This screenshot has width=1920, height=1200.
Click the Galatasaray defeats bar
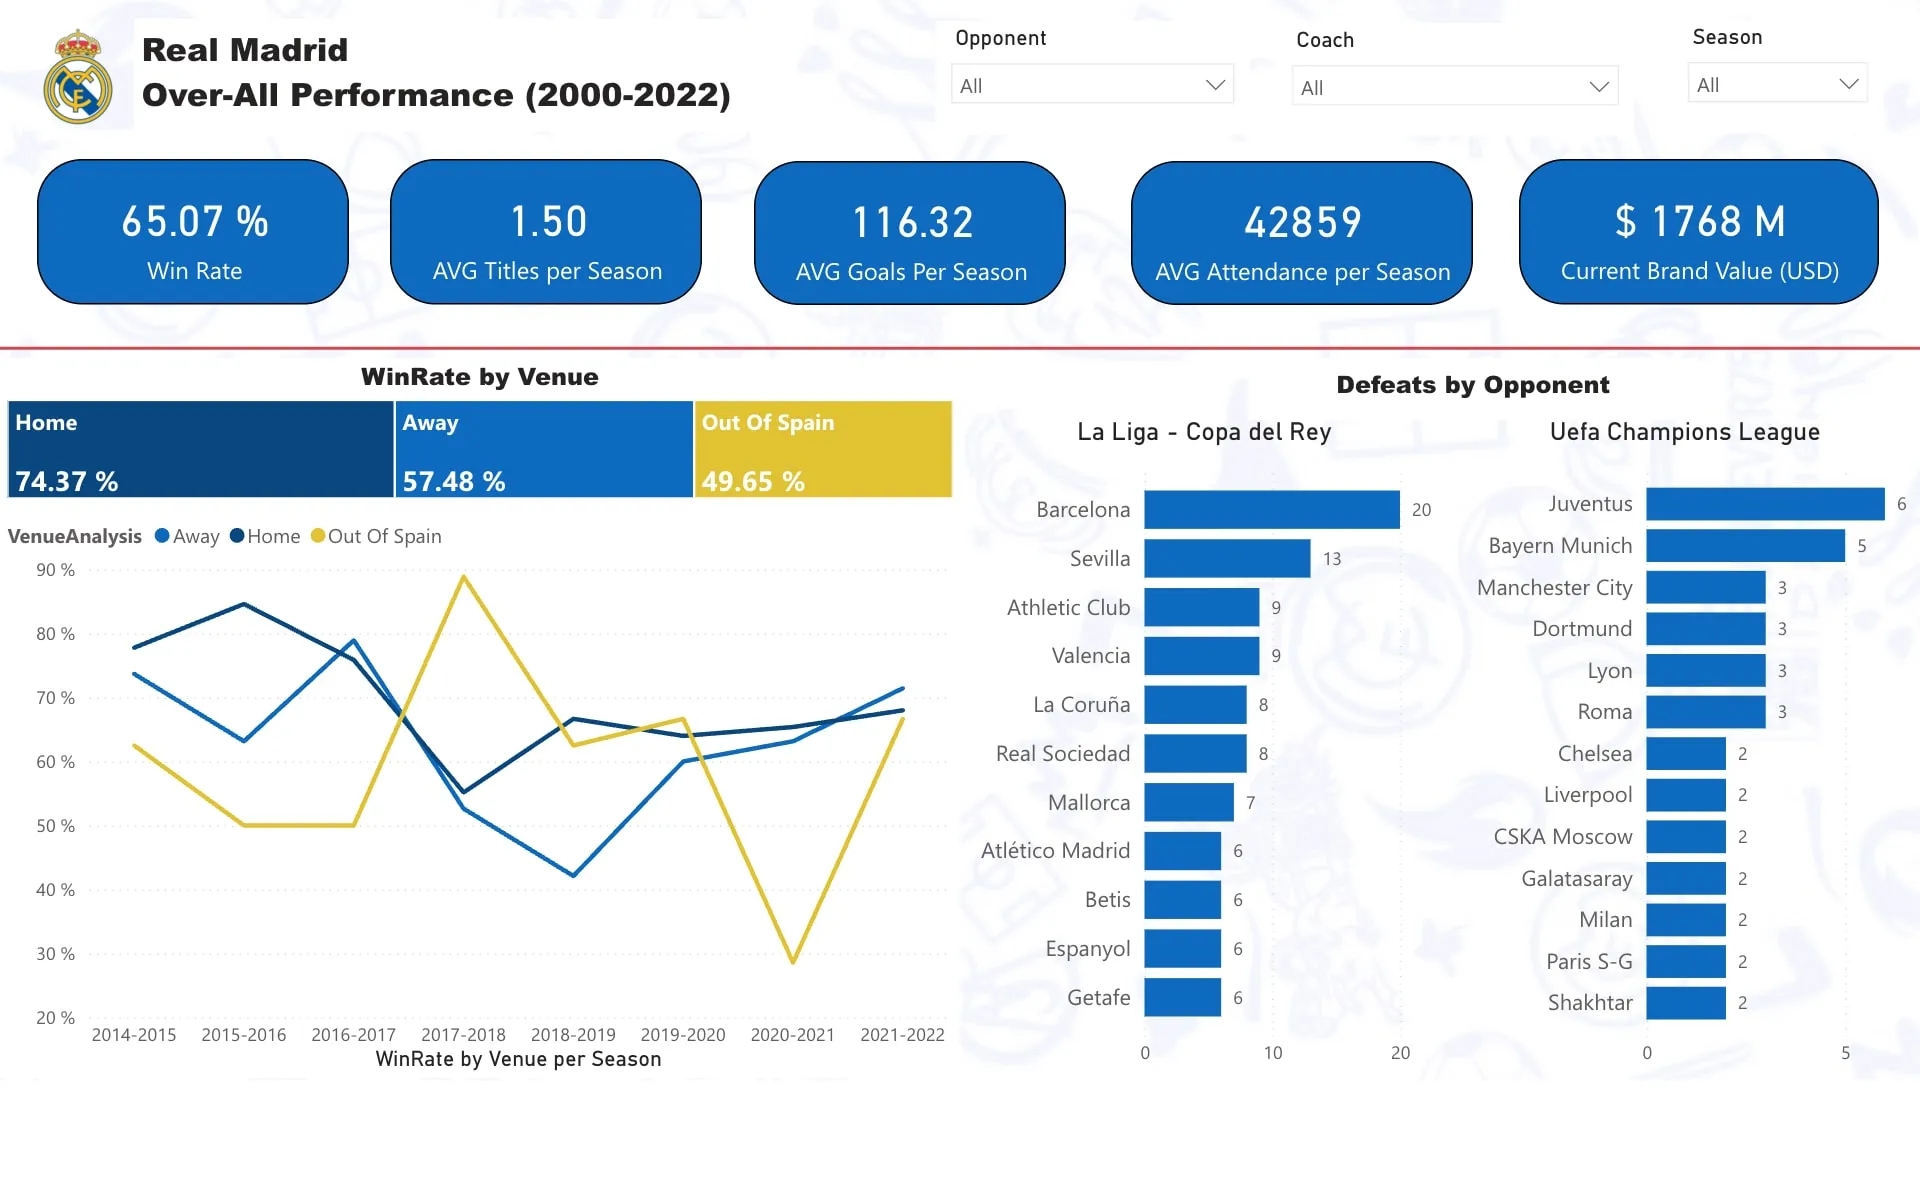click(1686, 878)
